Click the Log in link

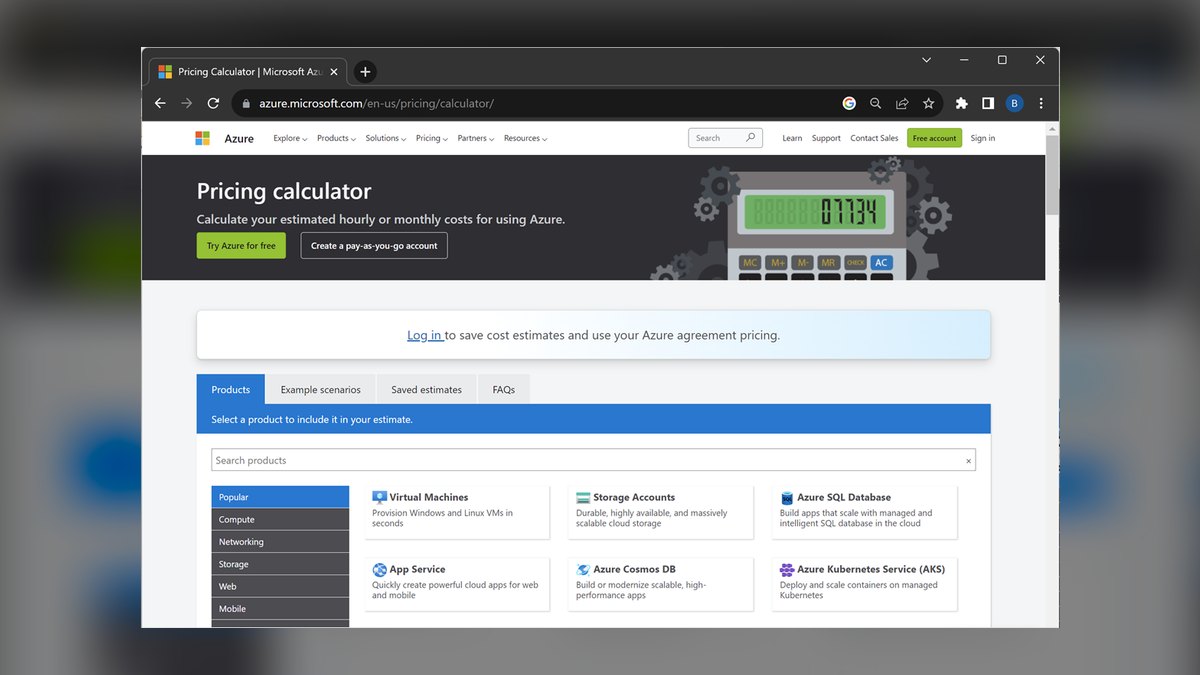tap(424, 335)
